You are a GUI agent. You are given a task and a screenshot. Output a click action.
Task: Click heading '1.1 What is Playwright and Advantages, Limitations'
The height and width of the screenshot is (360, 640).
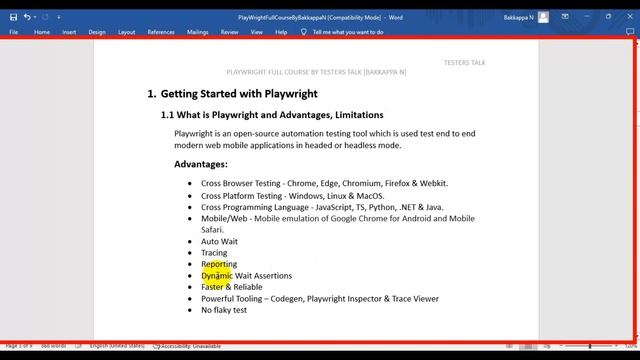pos(272,115)
